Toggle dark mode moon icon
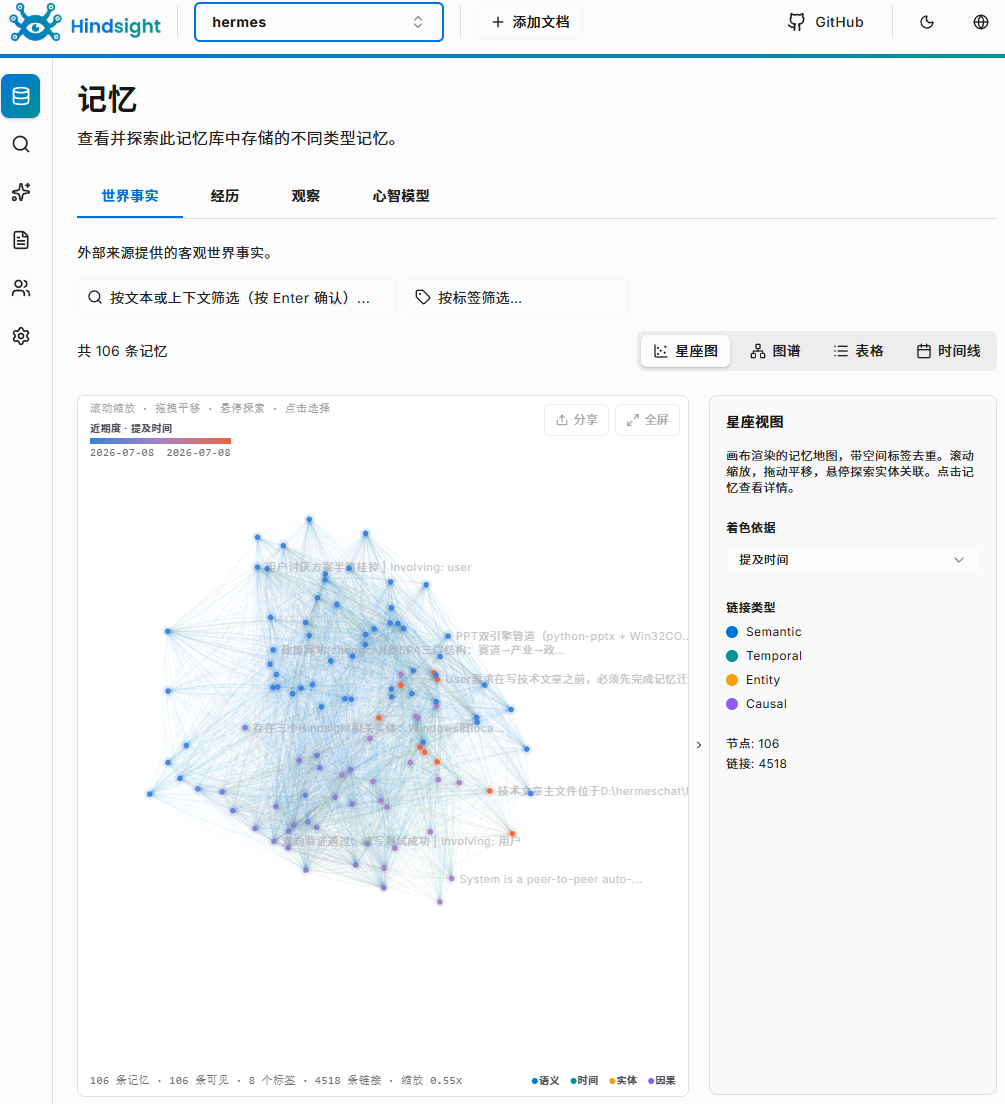Viewport: 1005px width, 1104px height. point(927,22)
